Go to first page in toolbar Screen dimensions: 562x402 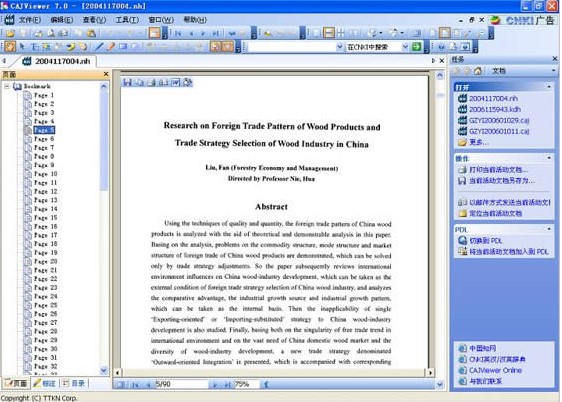(178, 34)
